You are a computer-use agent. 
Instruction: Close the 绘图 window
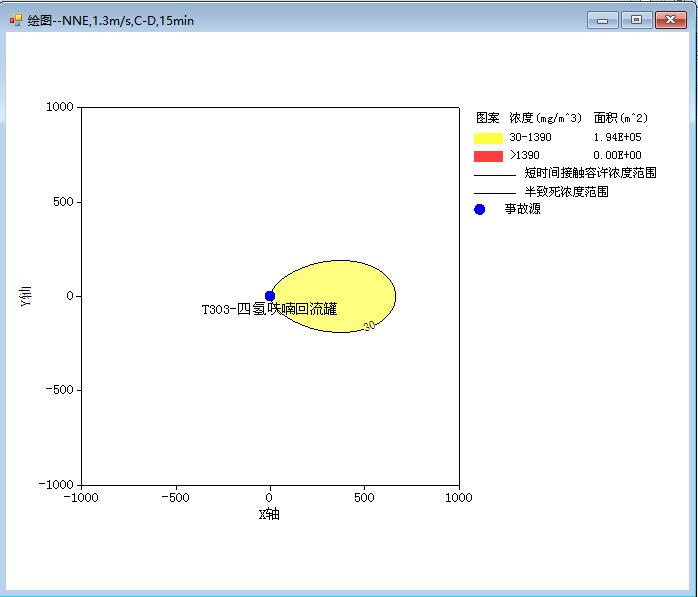[670, 20]
